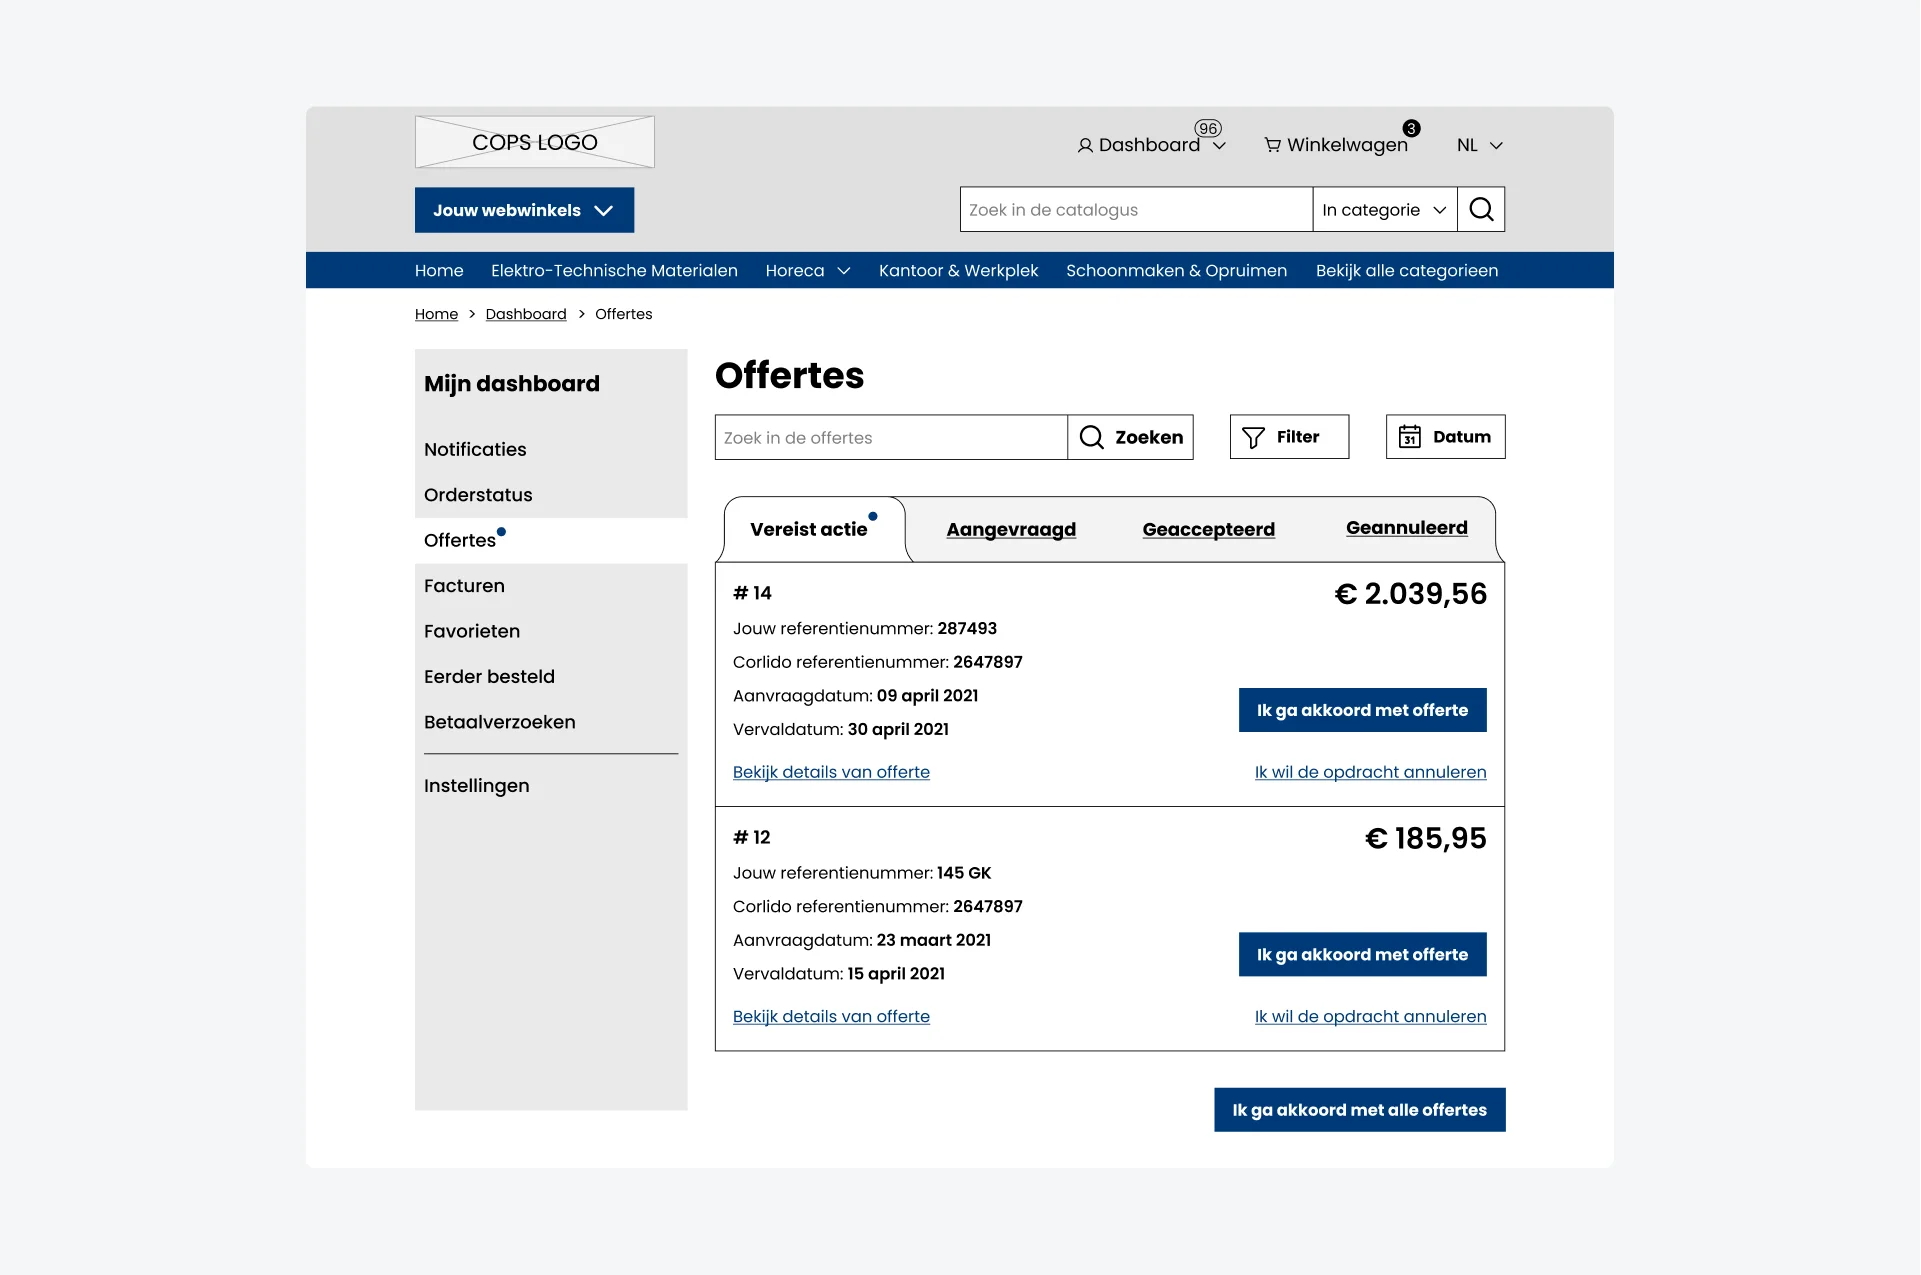Select Bekijk alle categorieen menu item
Screen dimensions: 1921x1275
click(1407, 271)
